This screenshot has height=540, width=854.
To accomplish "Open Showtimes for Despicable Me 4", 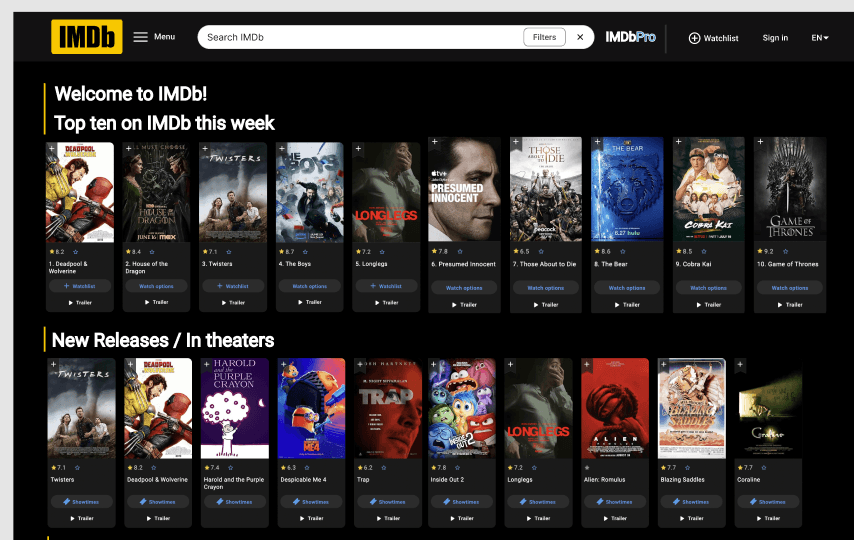I will (x=312, y=501).
